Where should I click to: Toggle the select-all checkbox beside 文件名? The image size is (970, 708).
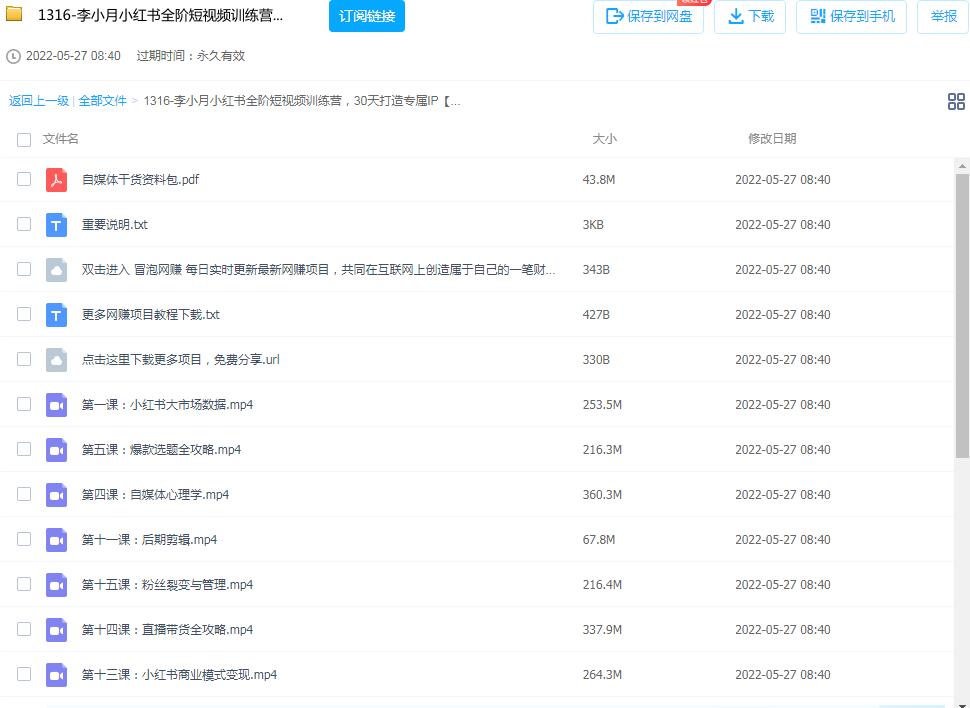[x=24, y=139]
